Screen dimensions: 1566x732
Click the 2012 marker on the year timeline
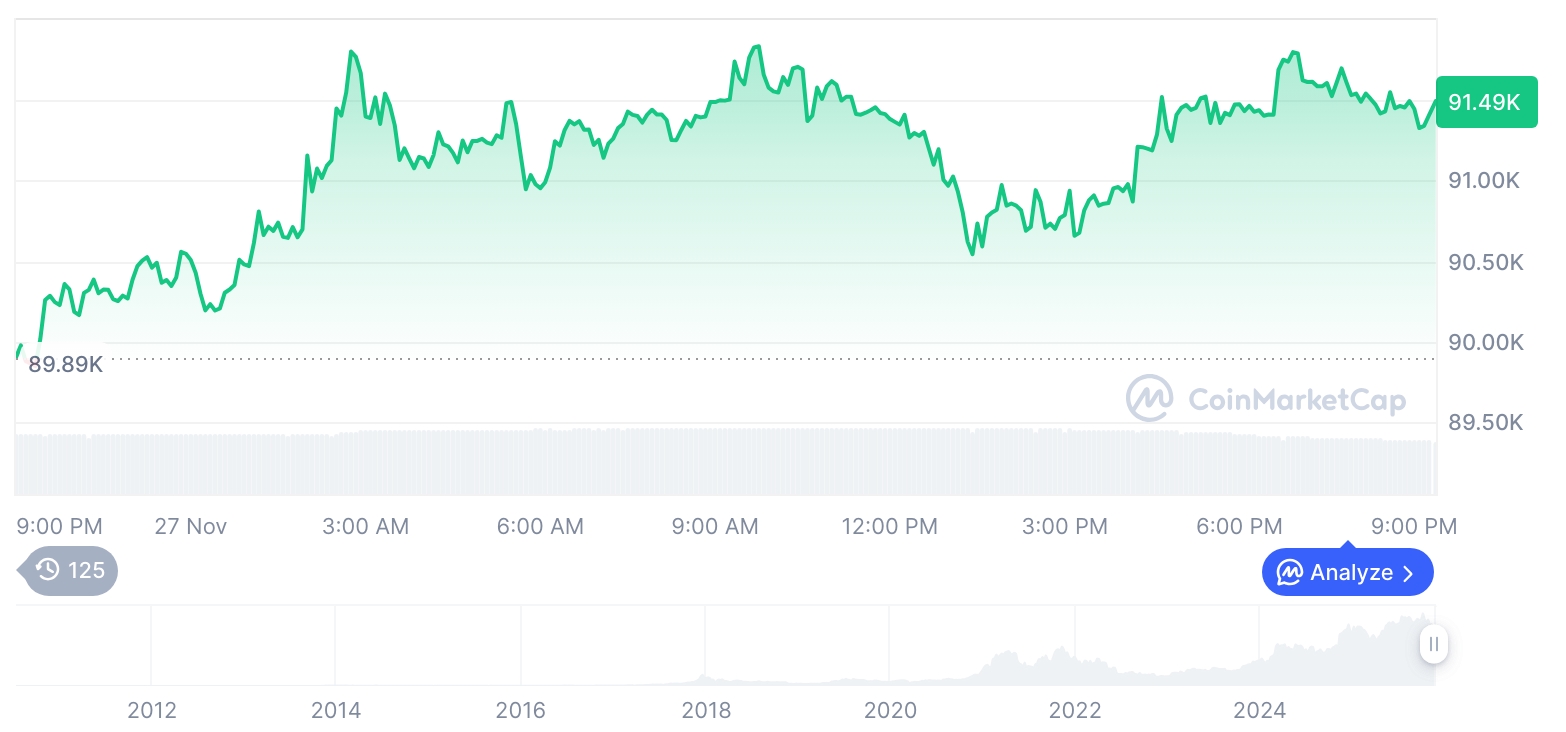coord(152,711)
